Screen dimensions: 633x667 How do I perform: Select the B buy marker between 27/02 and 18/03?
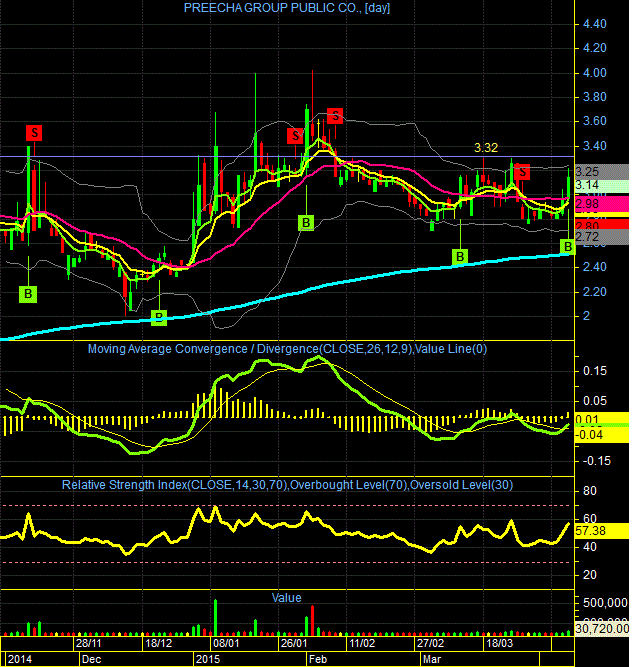460,257
